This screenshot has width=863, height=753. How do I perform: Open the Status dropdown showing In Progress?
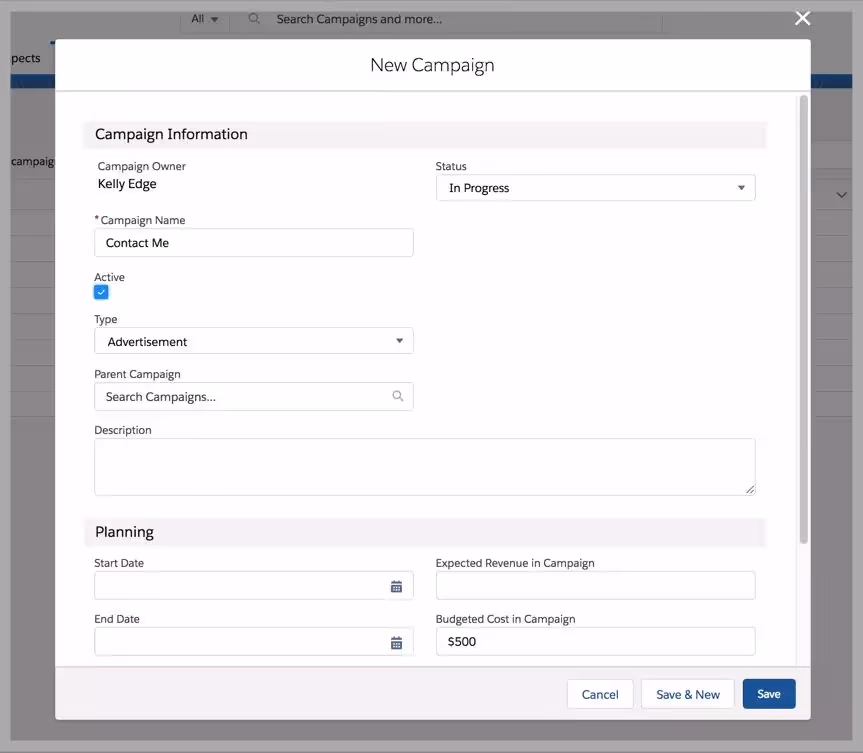(x=596, y=188)
